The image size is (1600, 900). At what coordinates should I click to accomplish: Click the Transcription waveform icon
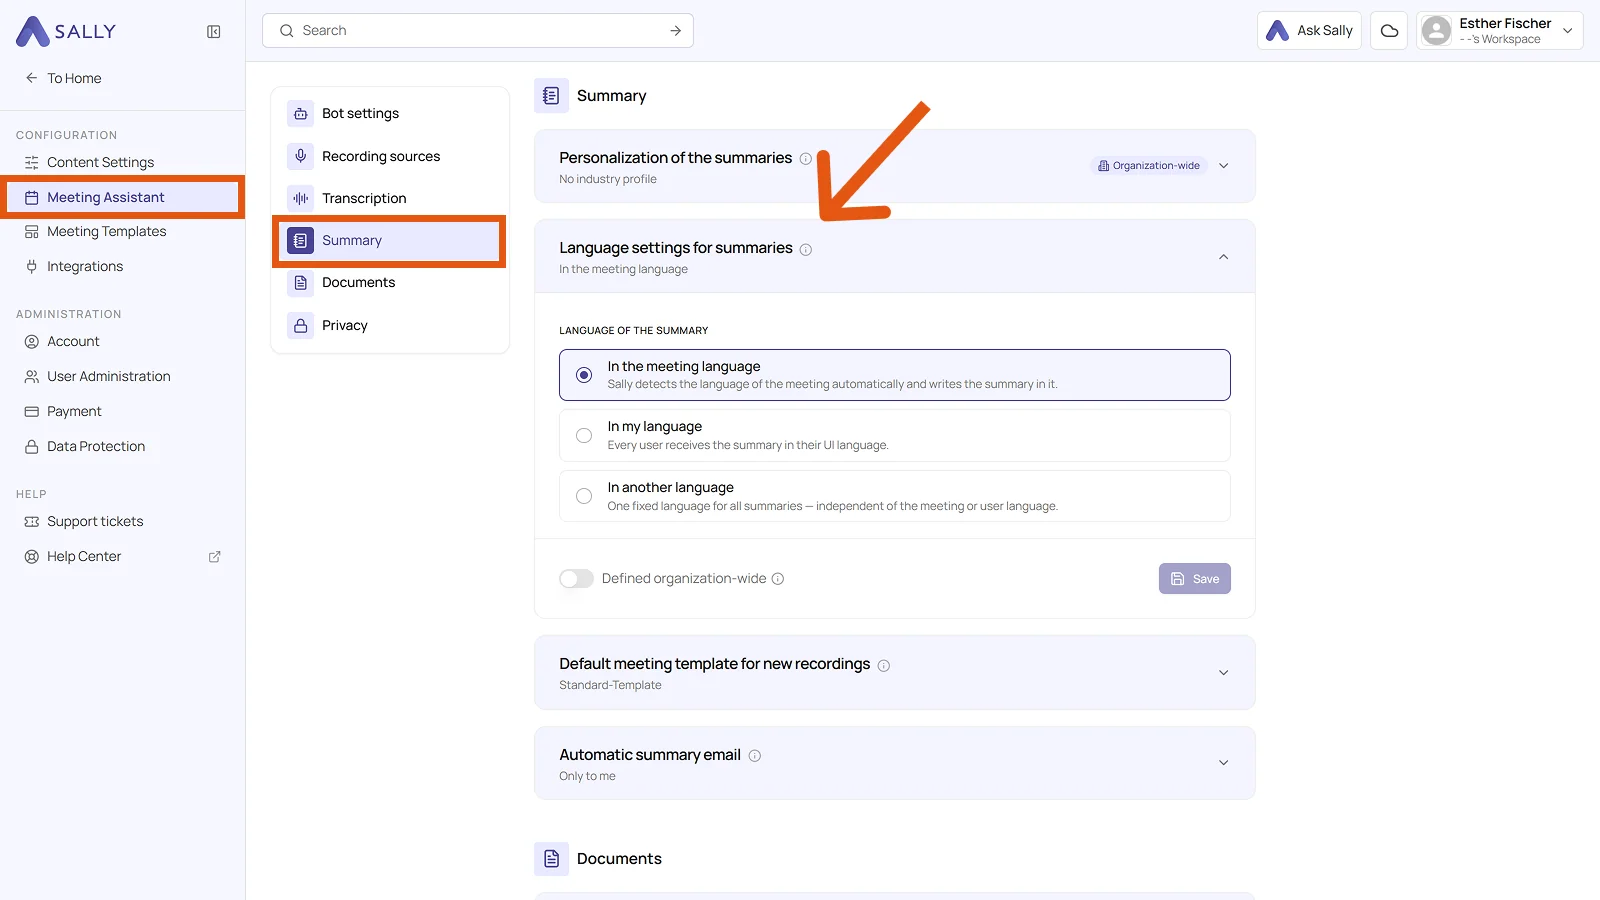pyautogui.click(x=301, y=198)
